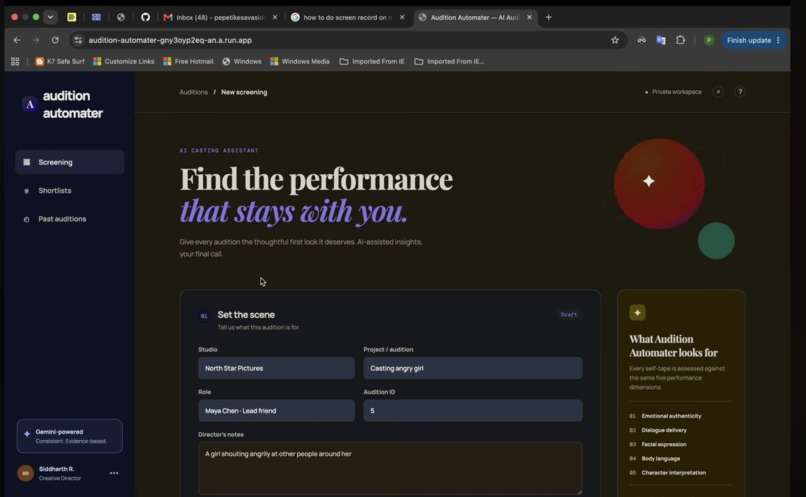The height and width of the screenshot is (497, 806).
Task: Click the Body language dimension
Action: coord(661,458)
